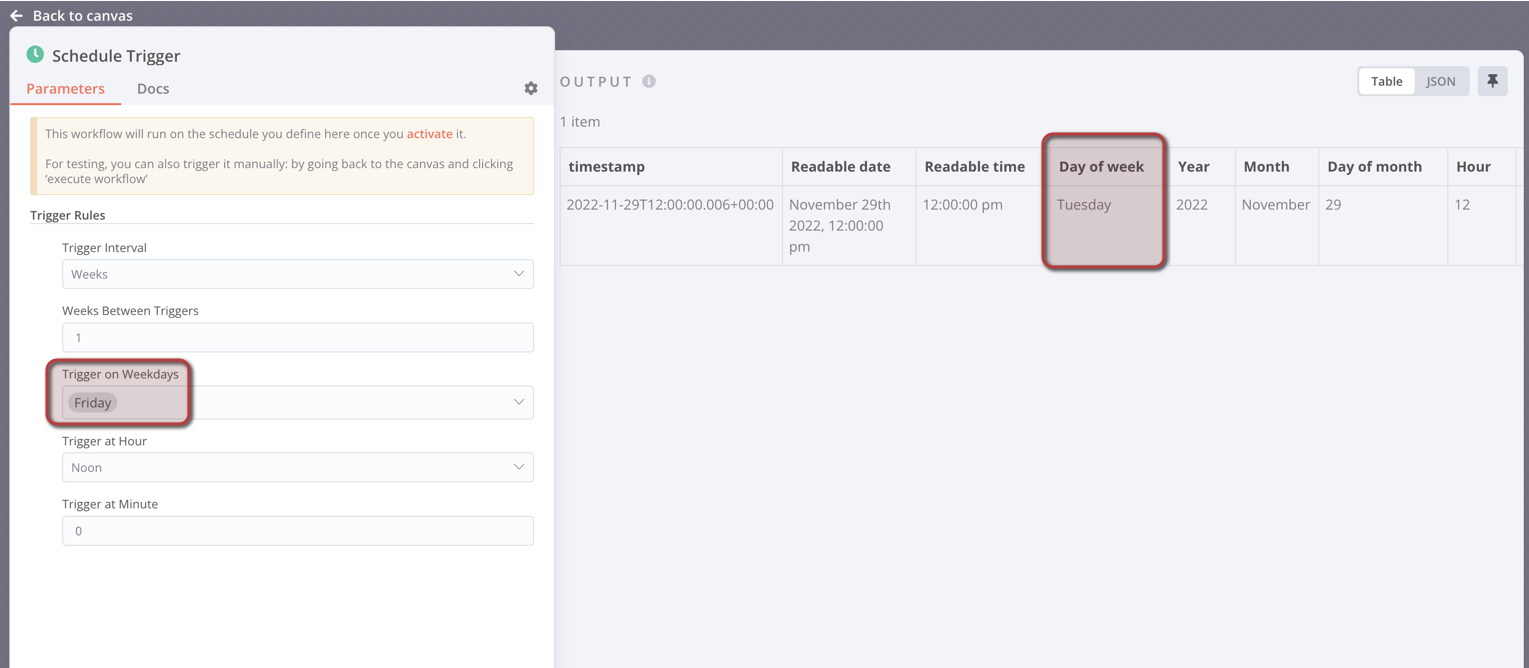The width and height of the screenshot is (1529, 668).
Task: Pin the output data using the pin icon
Action: pos(1492,81)
